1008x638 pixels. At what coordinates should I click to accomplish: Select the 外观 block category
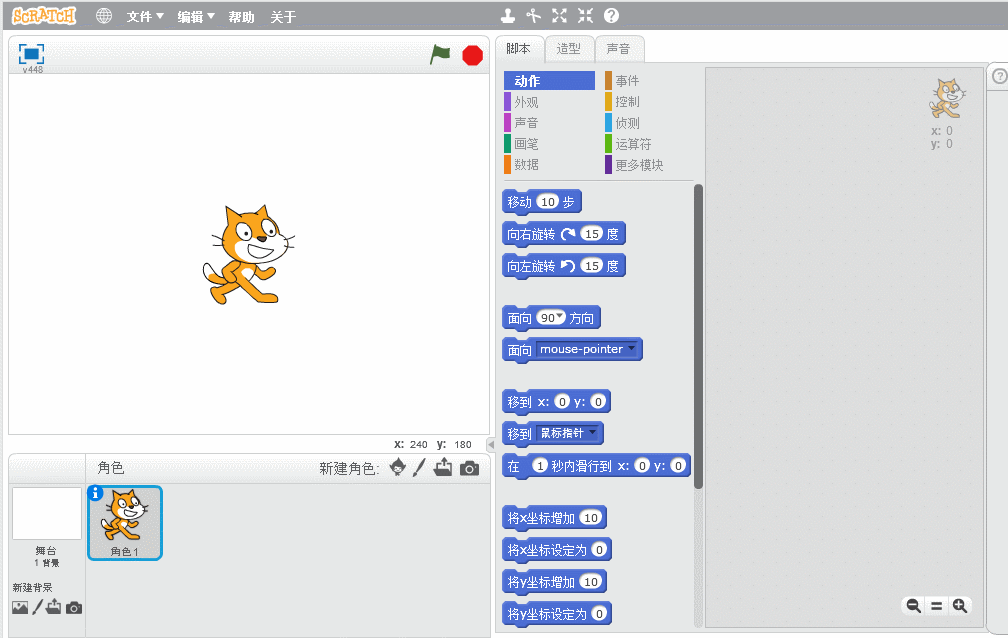click(x=521, y=102)
